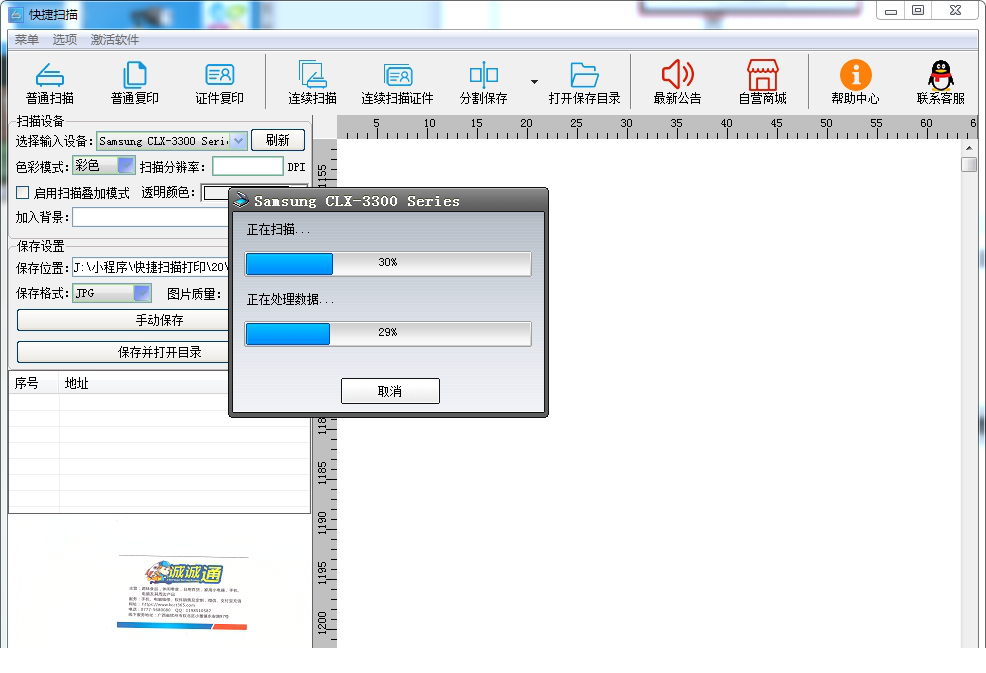Click the 连续扫描证件 toolbar icon

point(397,75)
